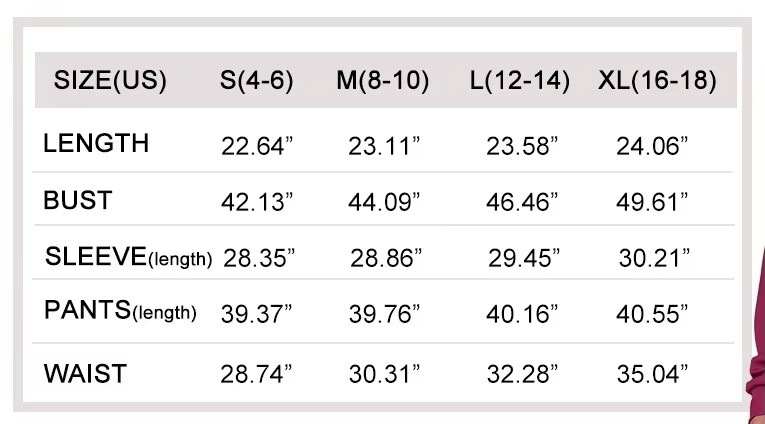Click the PANTS(length) row label
This screenshot has height=424, width=765.
[120, 312]
